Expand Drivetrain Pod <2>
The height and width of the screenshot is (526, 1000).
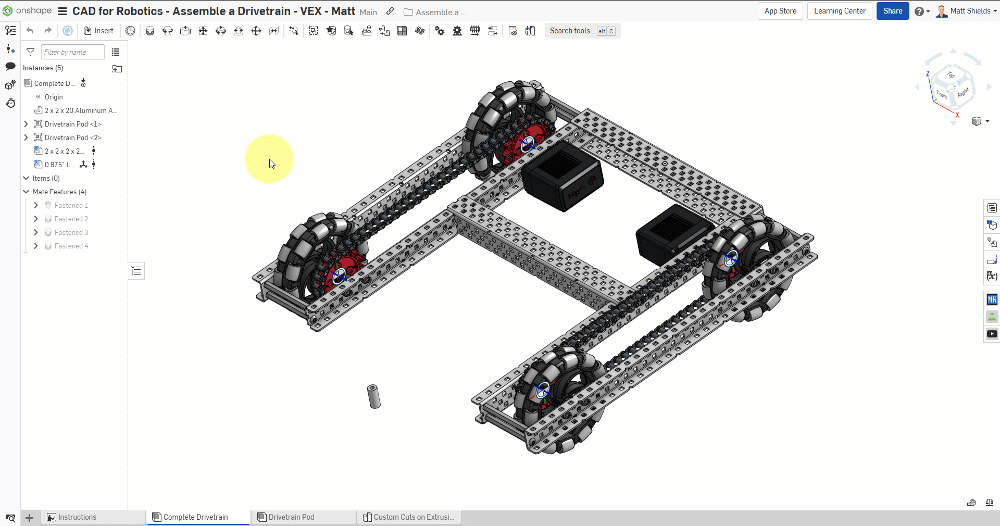[26, 137]
